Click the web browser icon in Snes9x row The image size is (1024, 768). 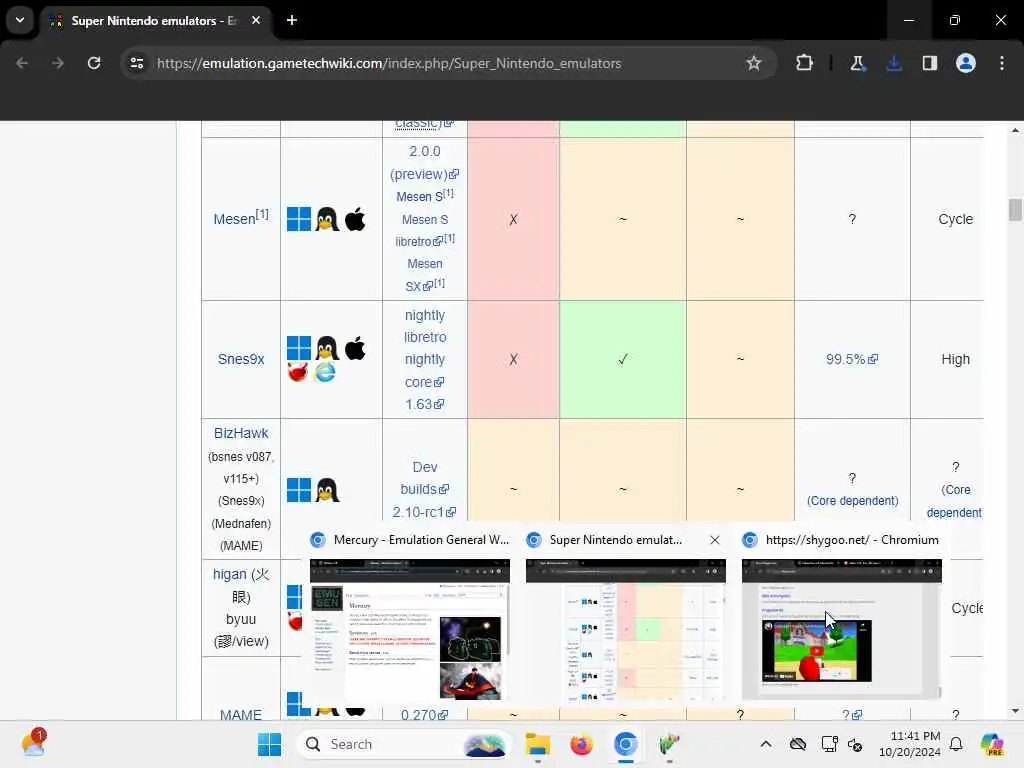(325, 373)
